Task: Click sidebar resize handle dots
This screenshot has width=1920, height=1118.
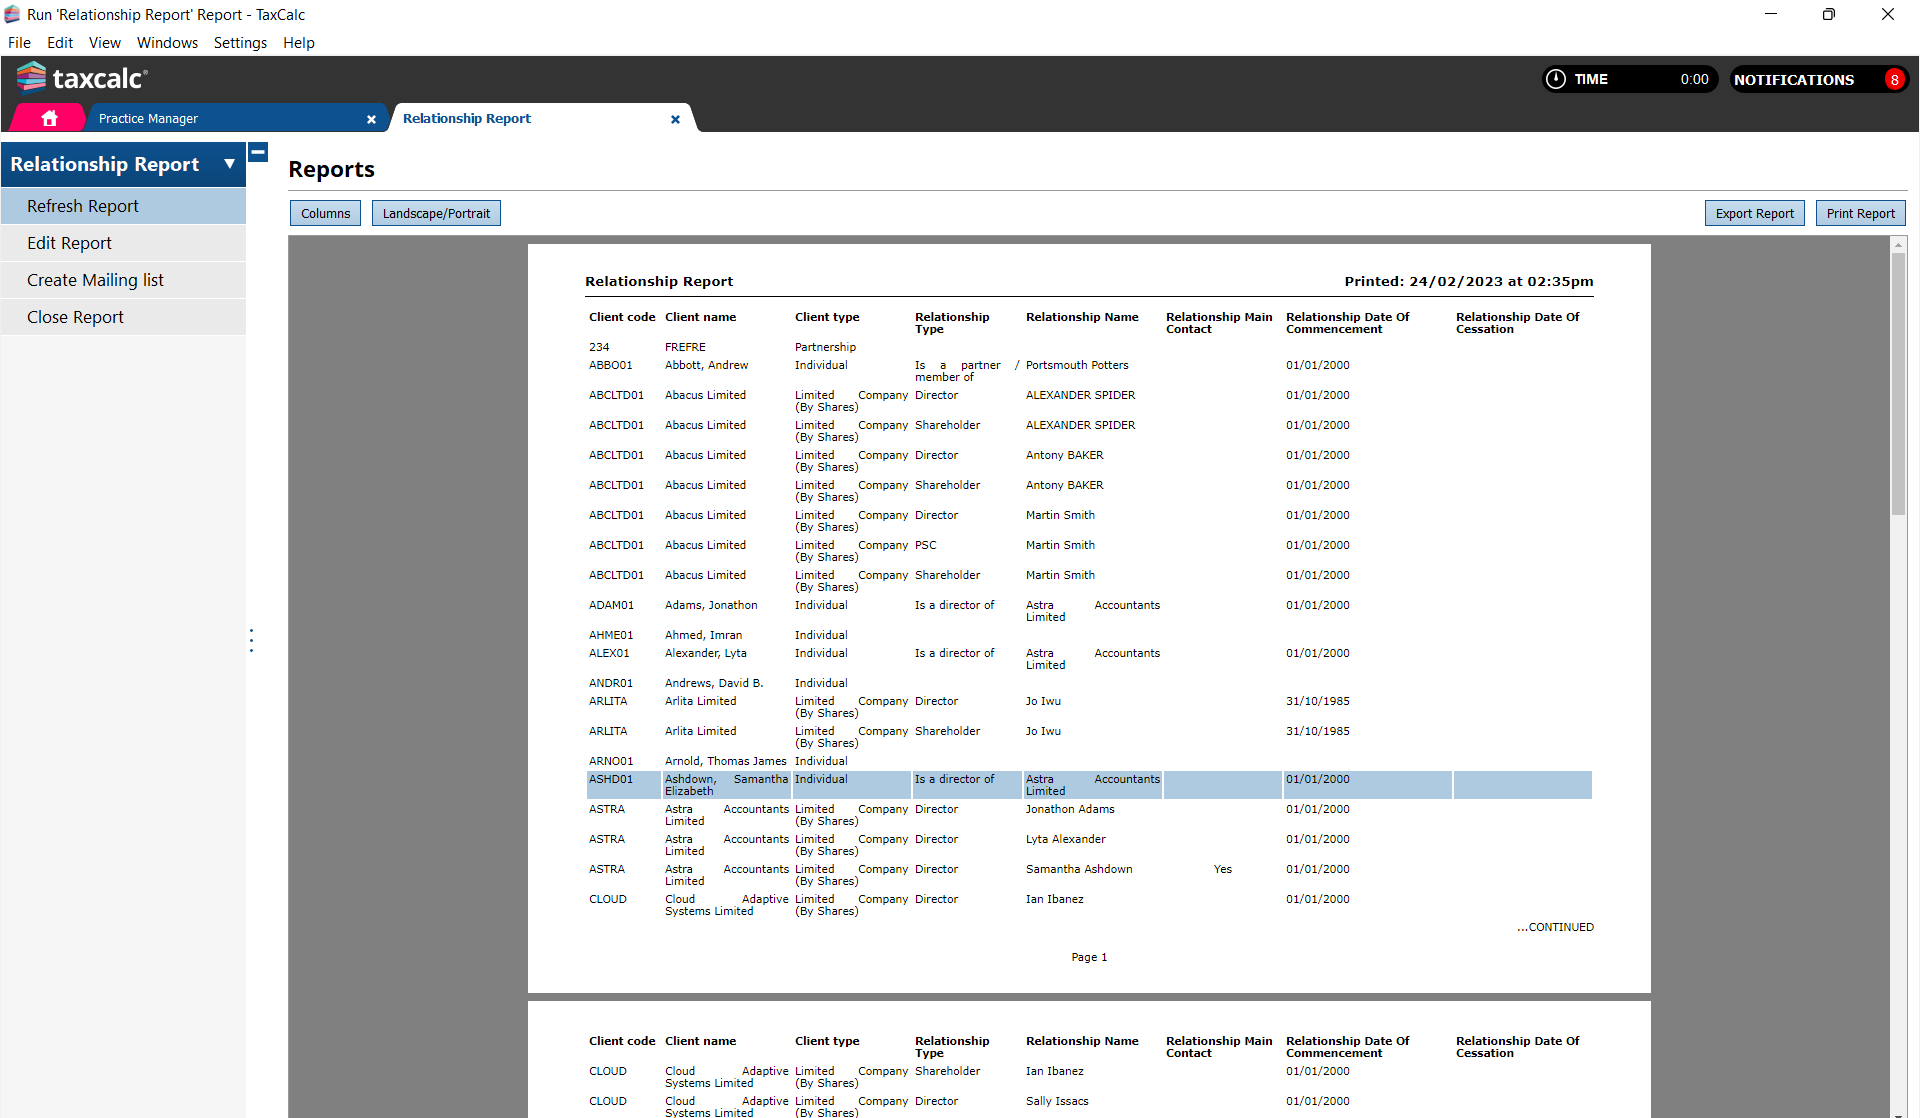Action: [251, 640]
